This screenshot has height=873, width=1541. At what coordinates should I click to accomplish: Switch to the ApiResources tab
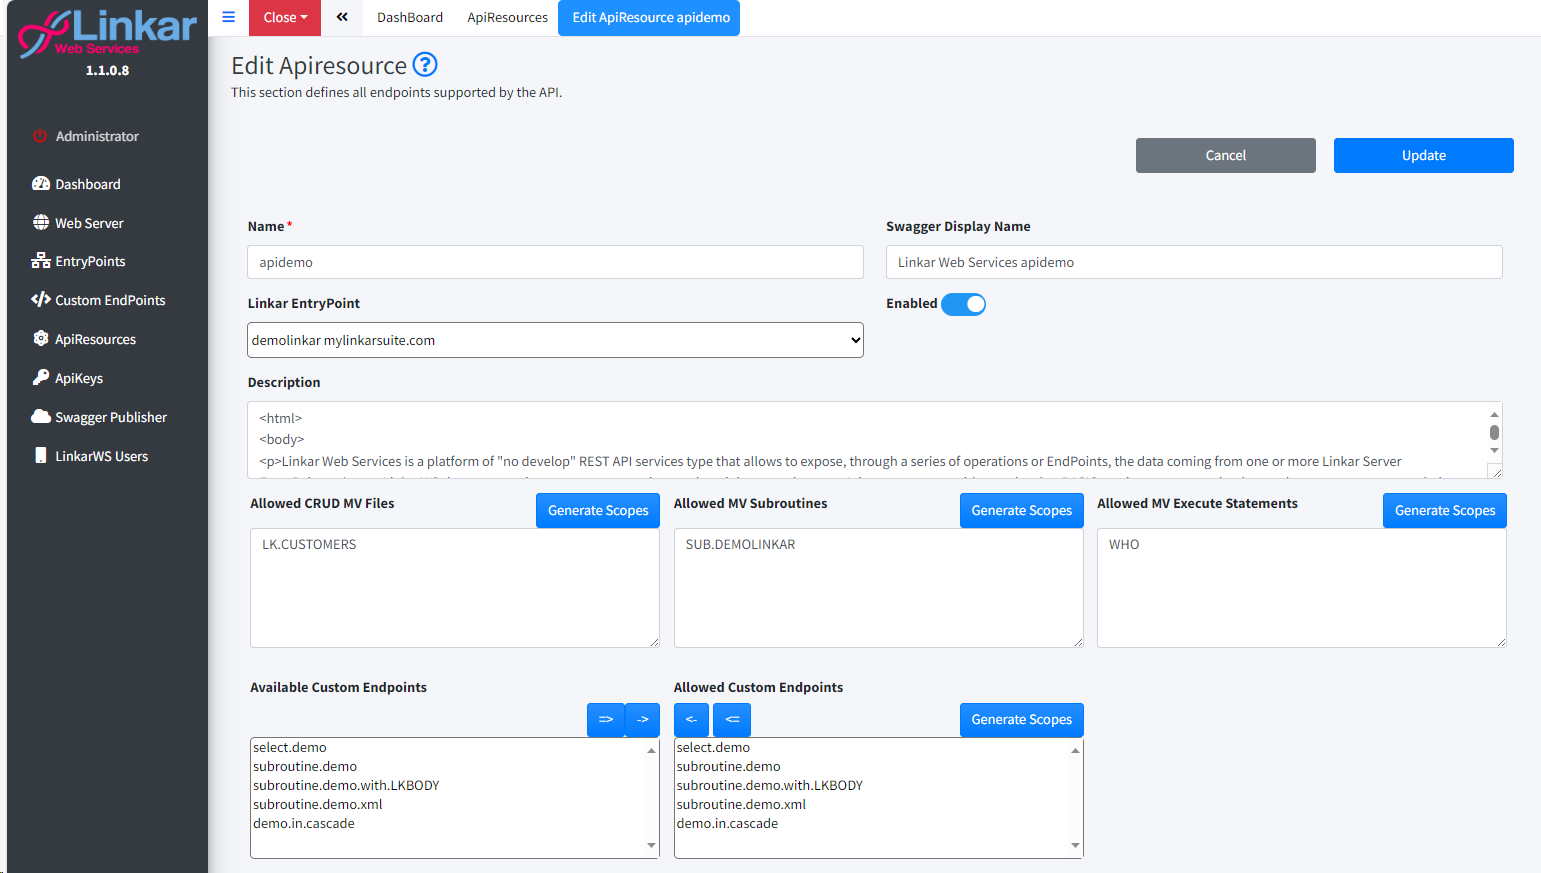point(507,17)
